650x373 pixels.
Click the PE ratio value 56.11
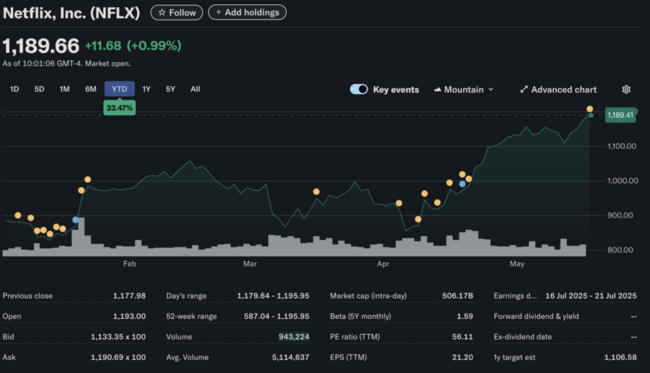[x=463, y=337]
